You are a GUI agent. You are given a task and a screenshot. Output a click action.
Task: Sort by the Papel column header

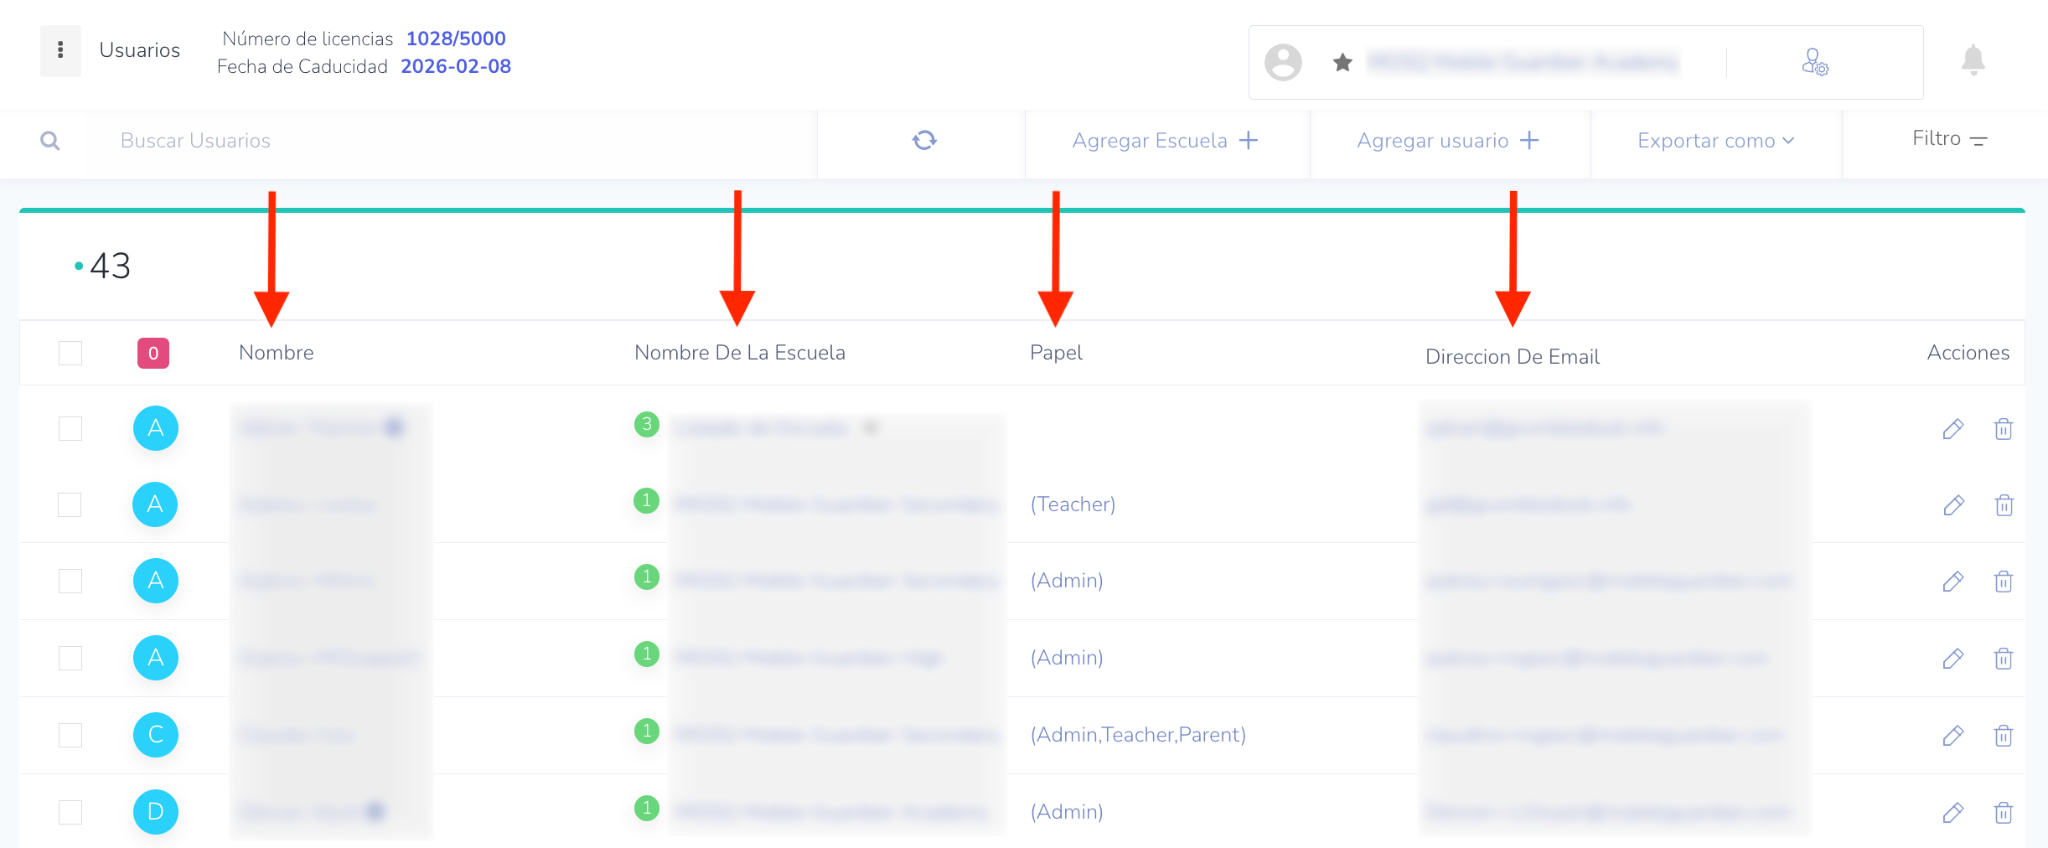pos(1056,353)
